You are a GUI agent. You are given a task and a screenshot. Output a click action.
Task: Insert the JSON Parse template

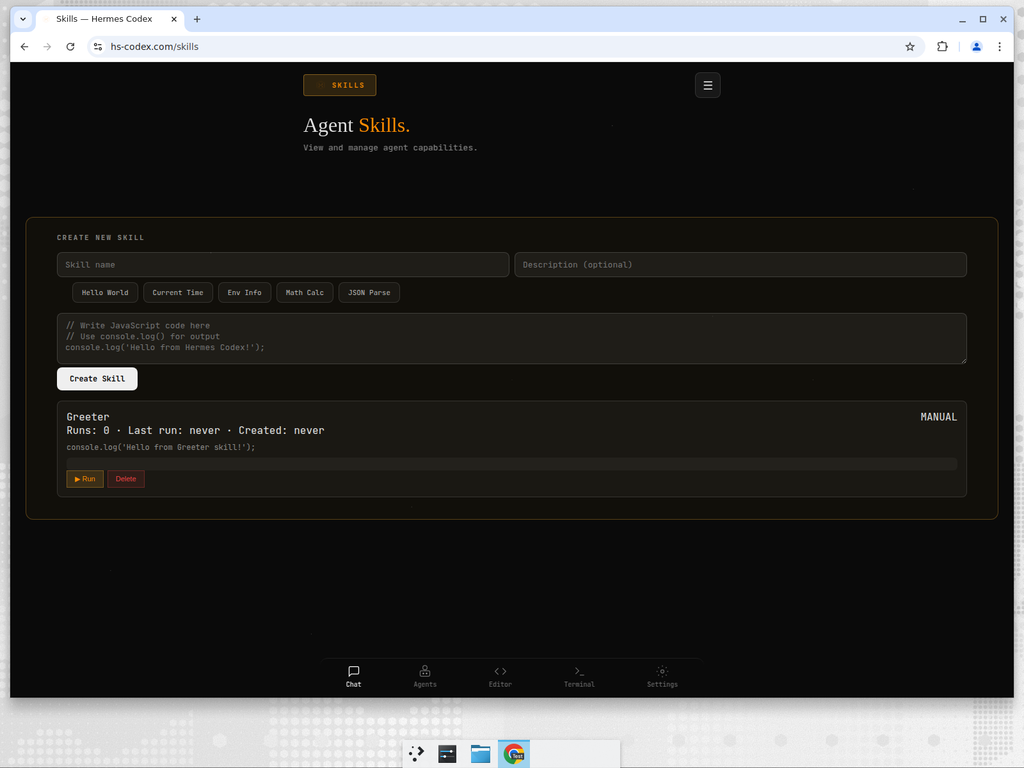pyautogui.click(x=369, y=293)
